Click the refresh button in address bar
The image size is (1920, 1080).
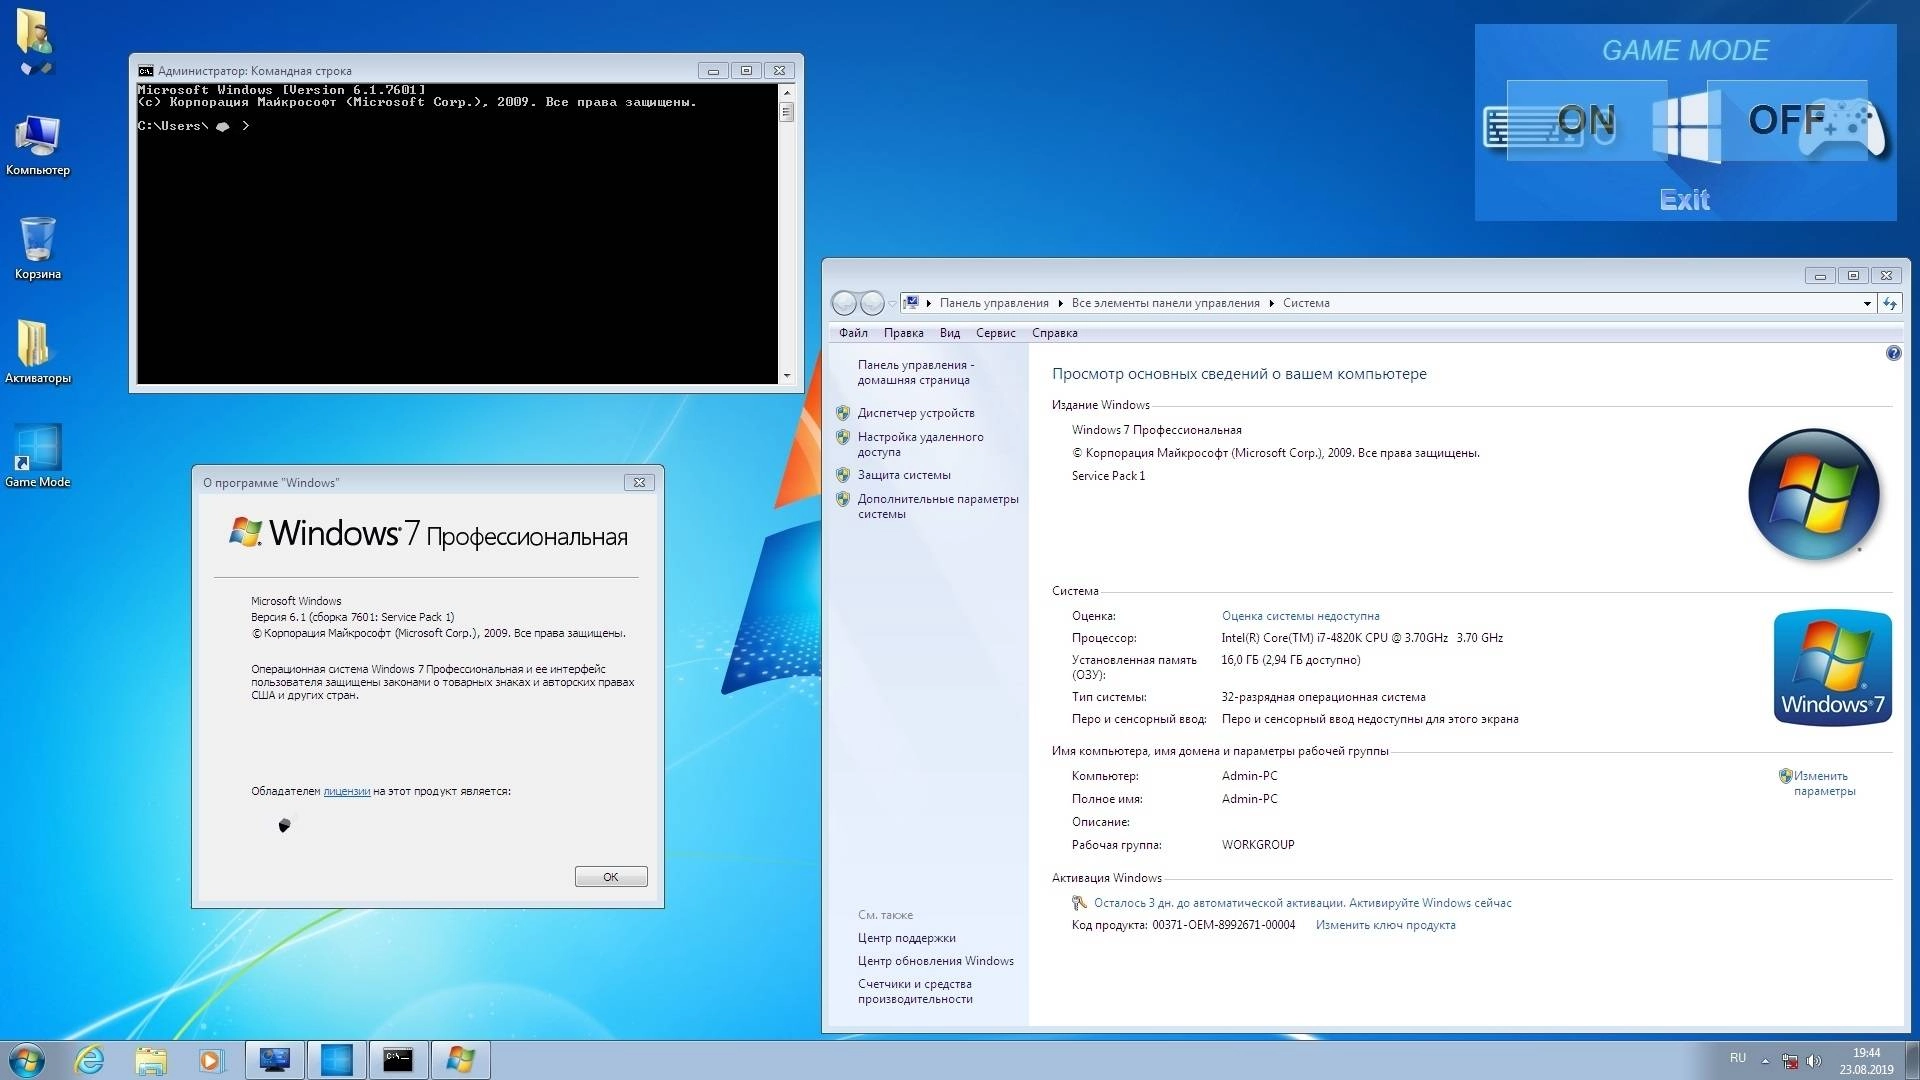click(1889, 303)
